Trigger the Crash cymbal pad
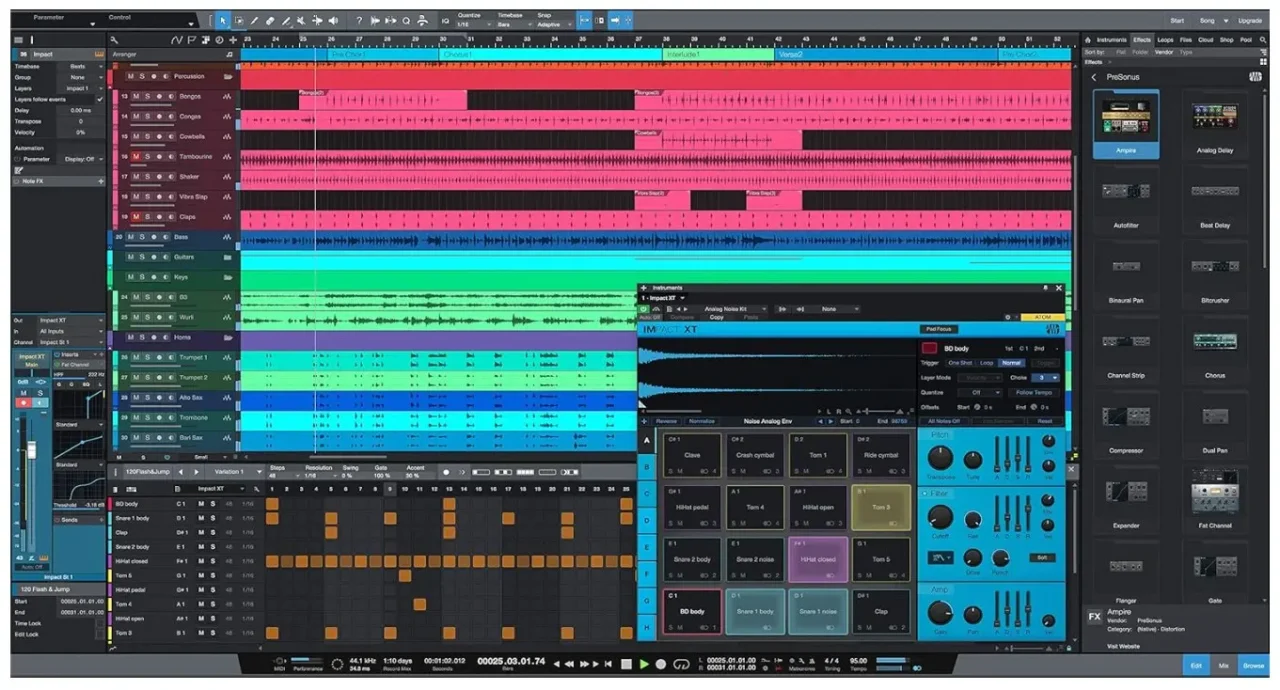 (753, 455)
